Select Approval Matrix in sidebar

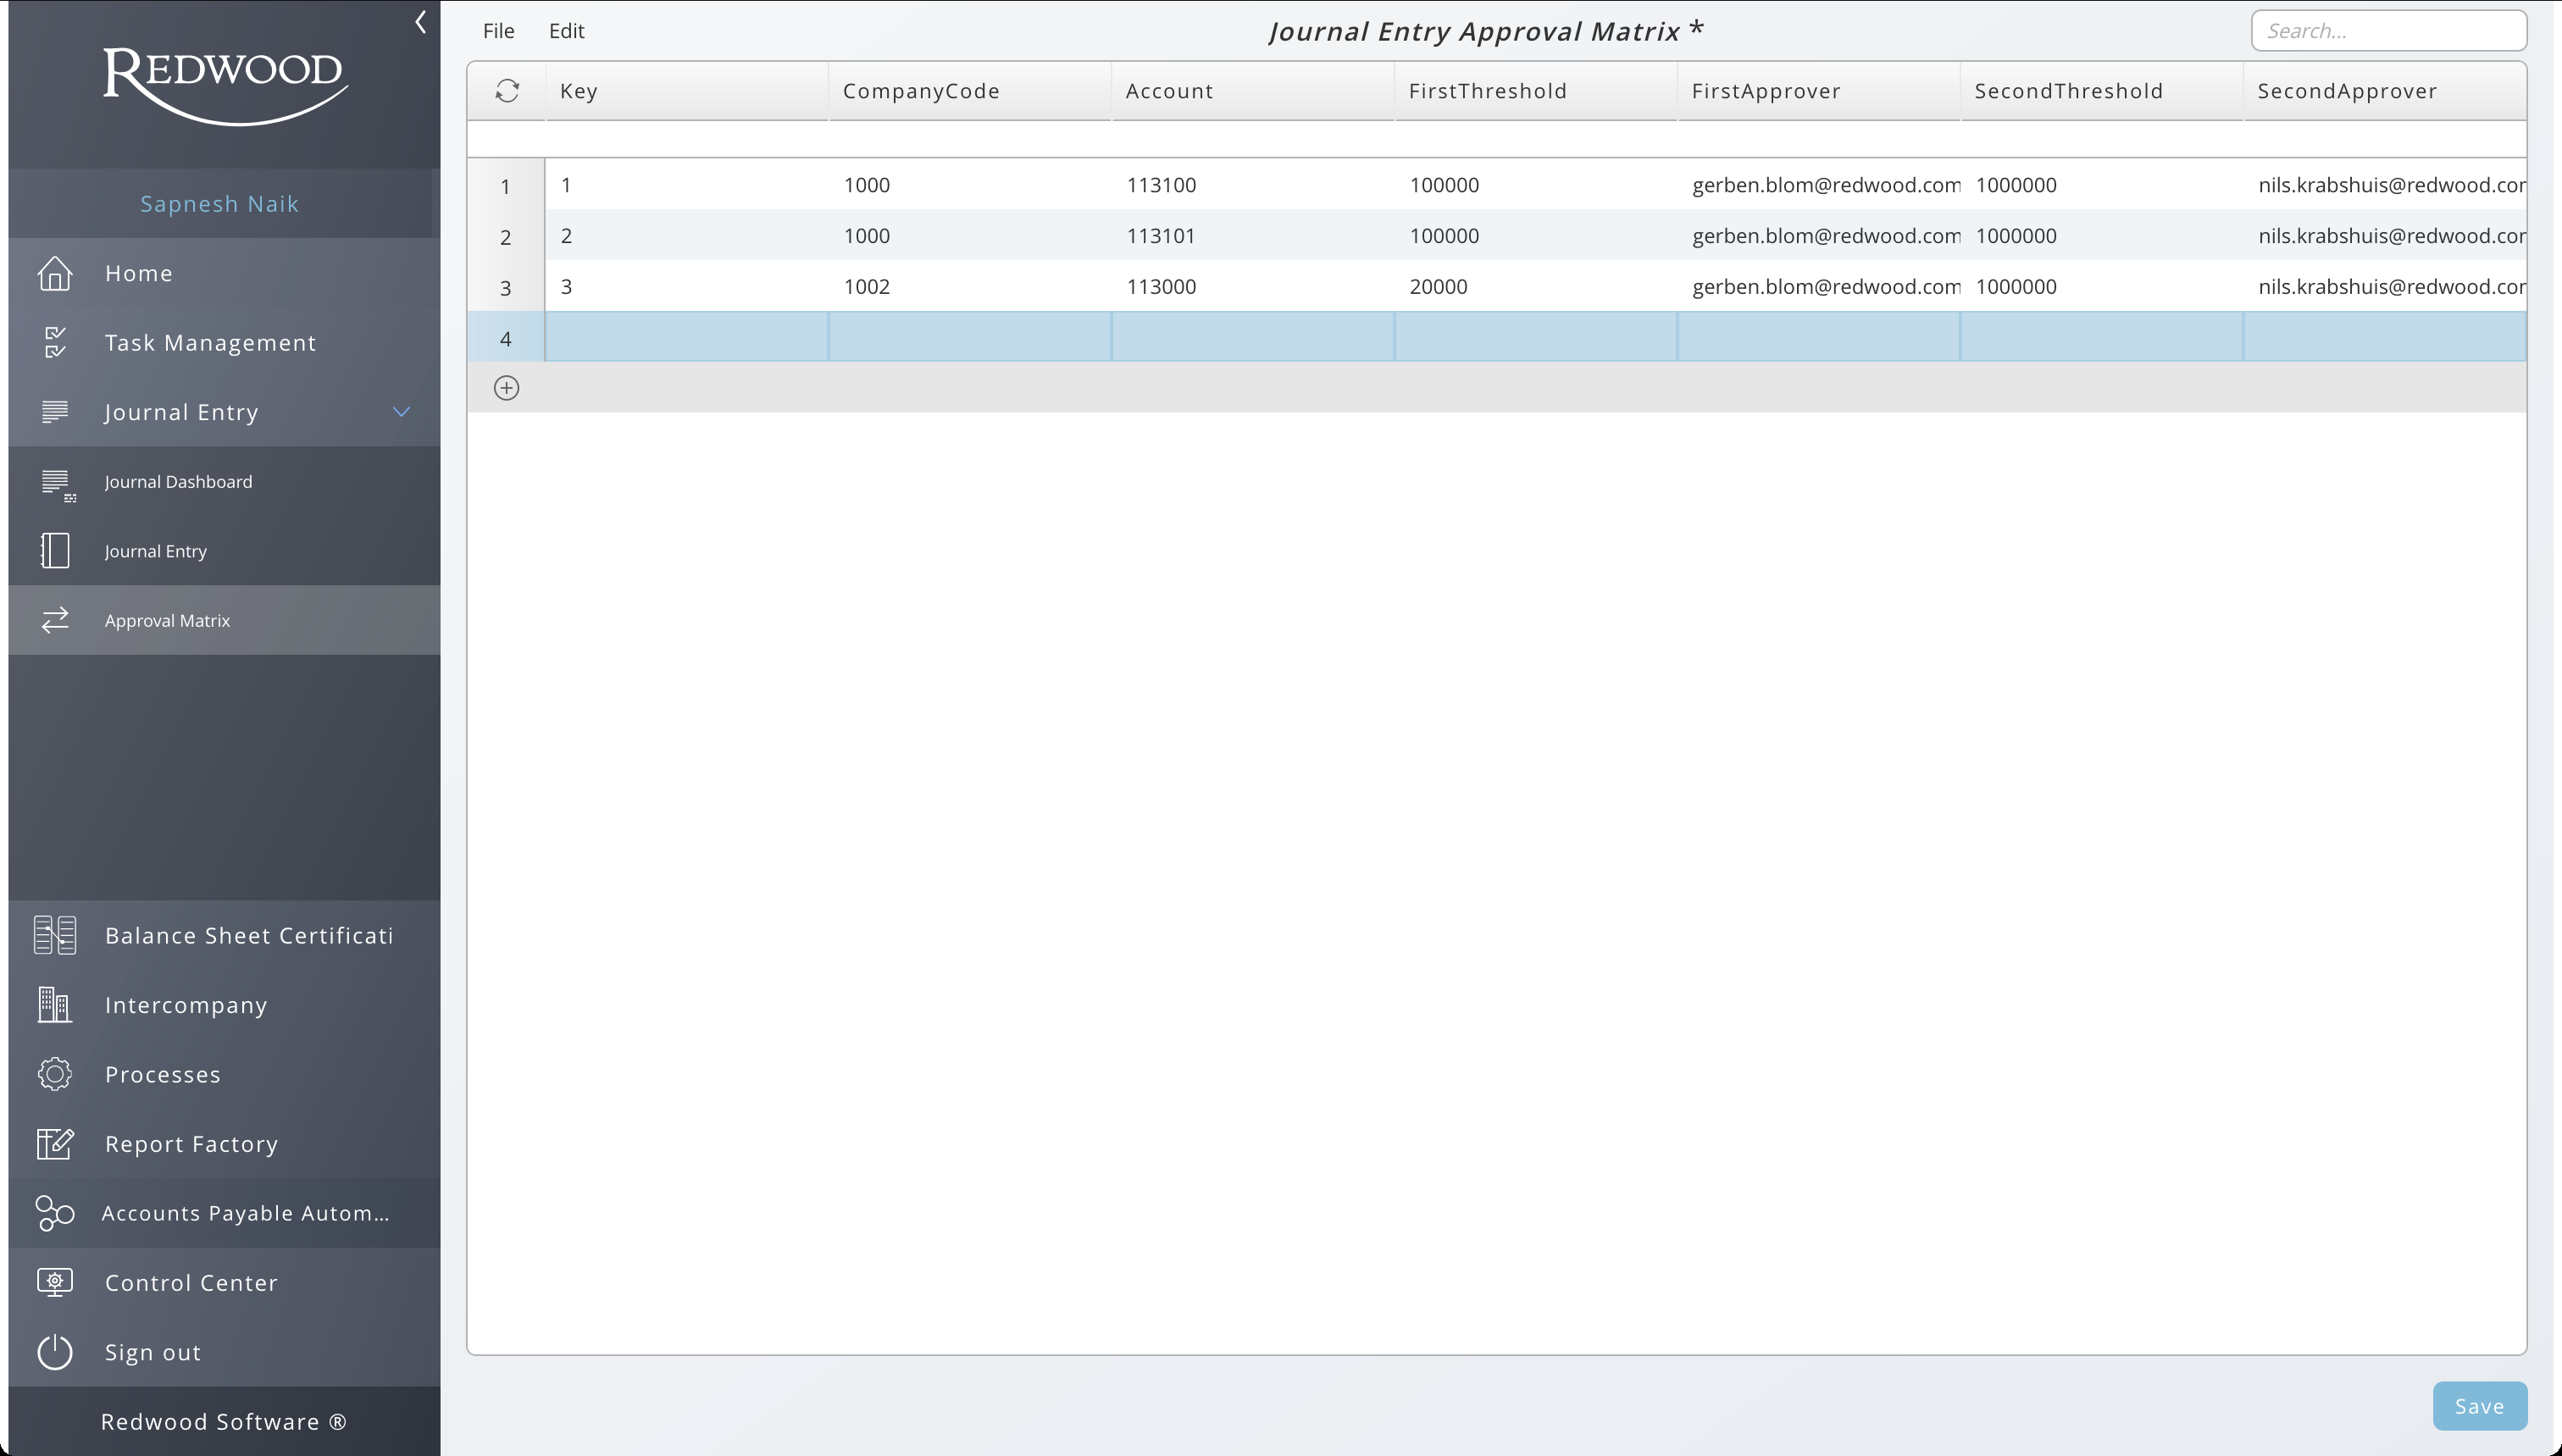pyautogui.click(x=225, y=620)
